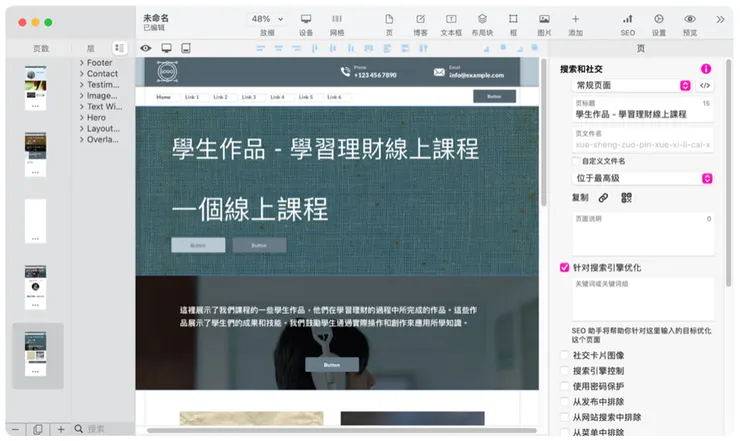
Task: Click the 关键词或关键词组 keywords field
Action: click(643, 299)
